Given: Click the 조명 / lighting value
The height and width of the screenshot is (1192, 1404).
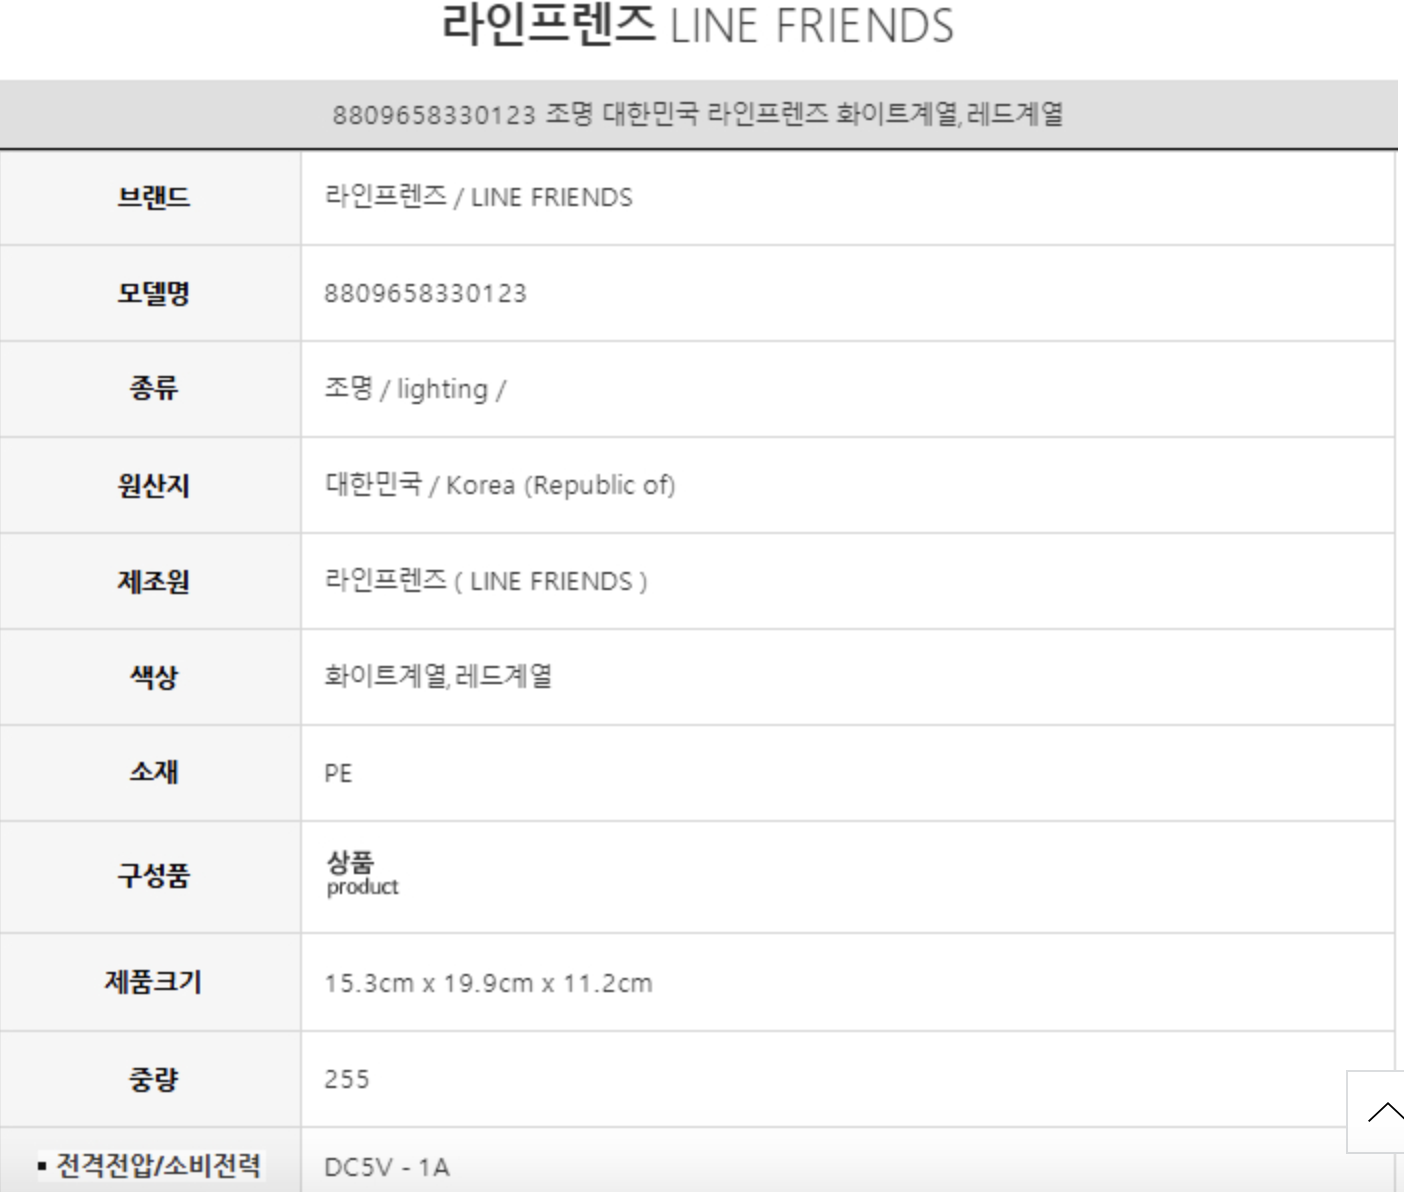Looking at the screenshot, I should pos(415,389).
